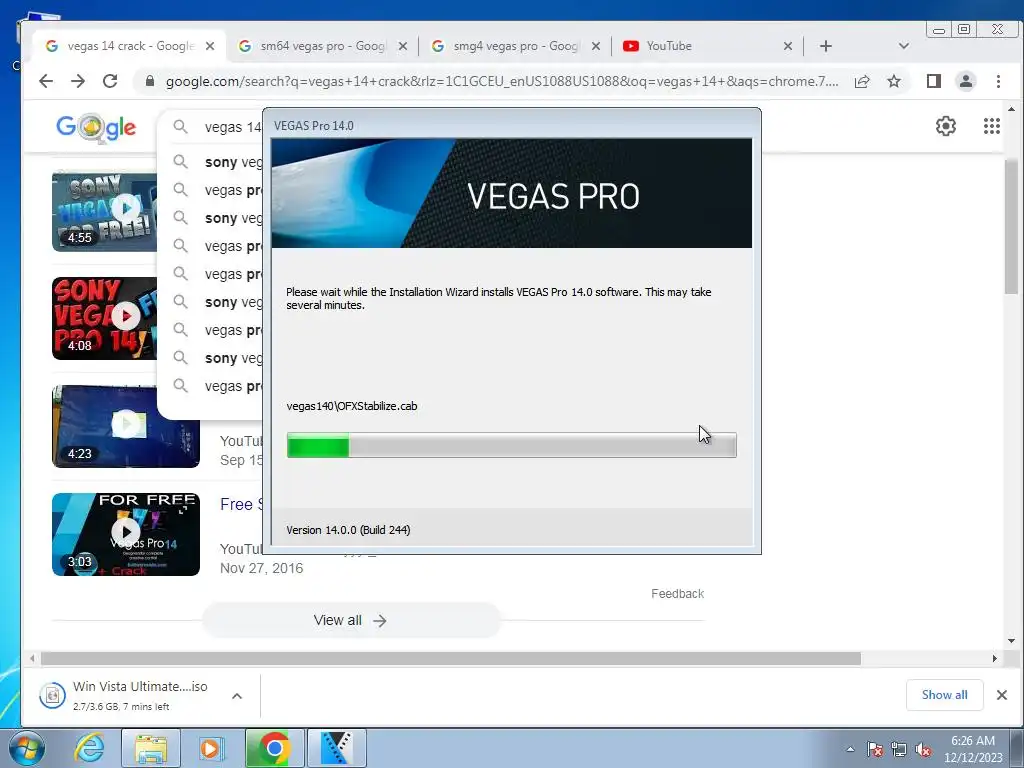Screen dimensions: 1024x768
Task: Close the 'smg4 vegas pro' tab
Action: click(596, 46)
